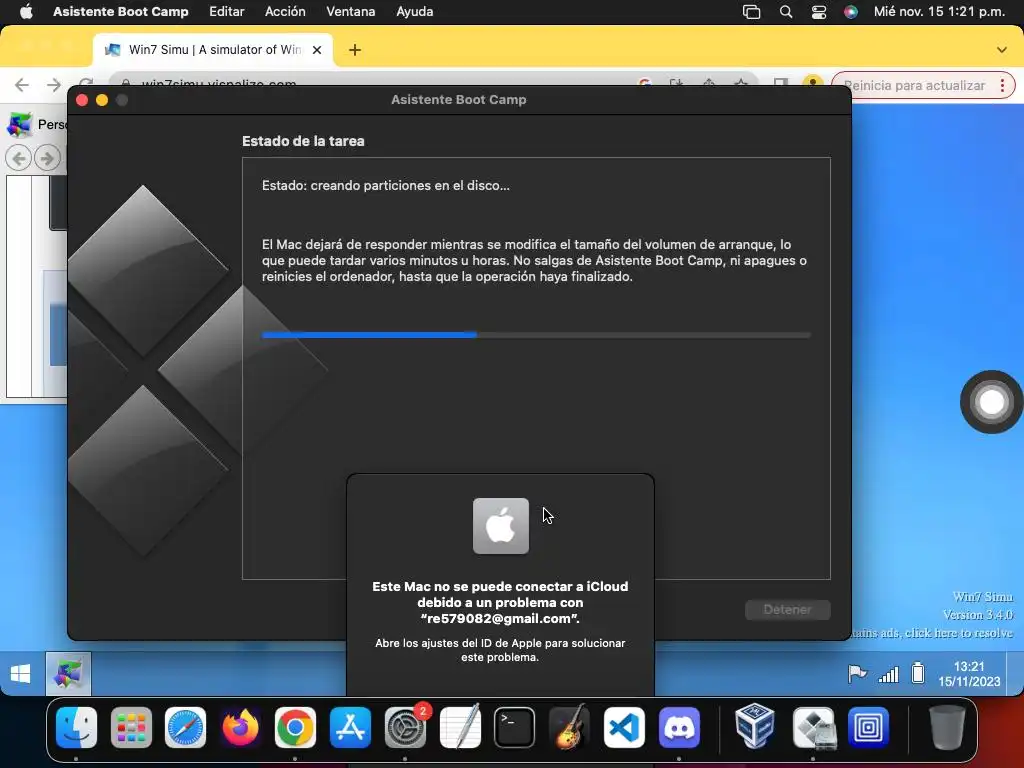This screenshot has width=1024, height=768.
Task: Open the App Store dock icon
Action: coord(350,727)
